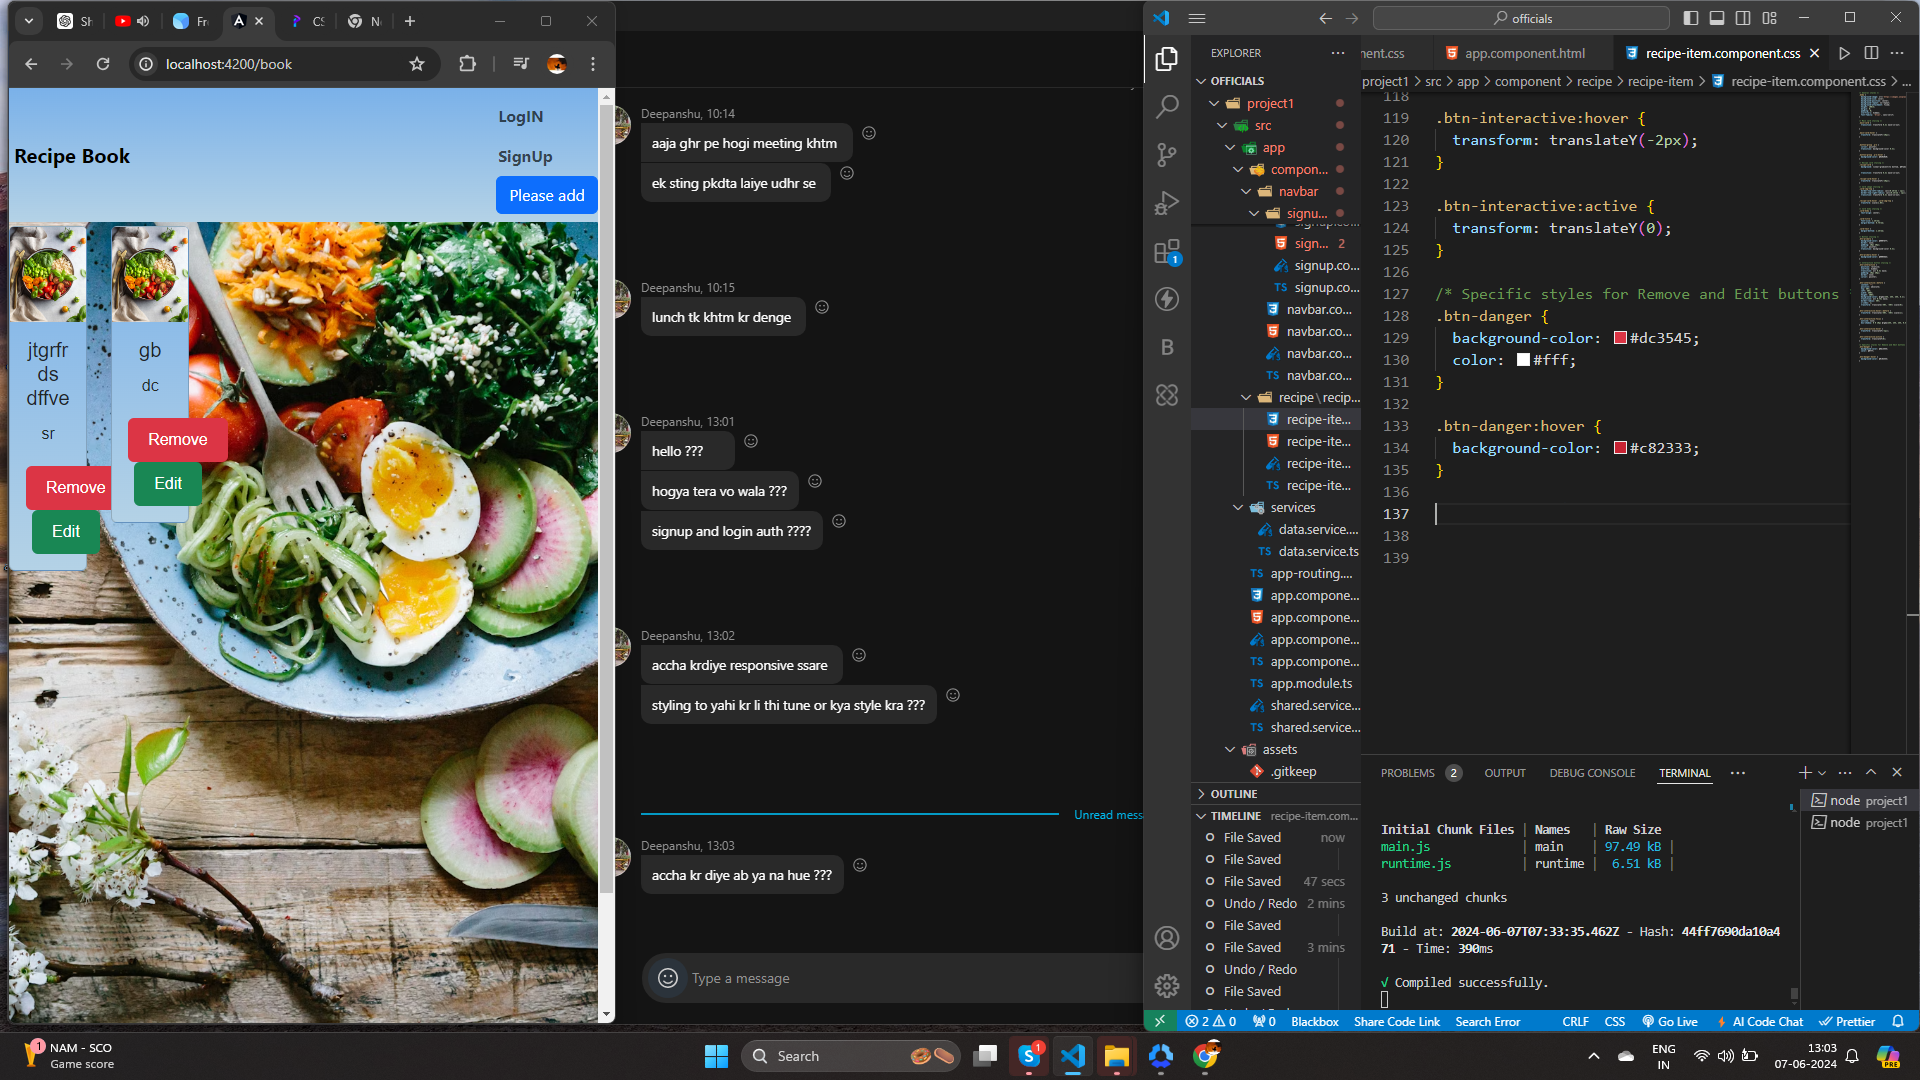Bookmark page with the star icon
Image resolution: width=1920 pixels, height=1080 pixels.
pyautogui.click(x=417, y=64)
